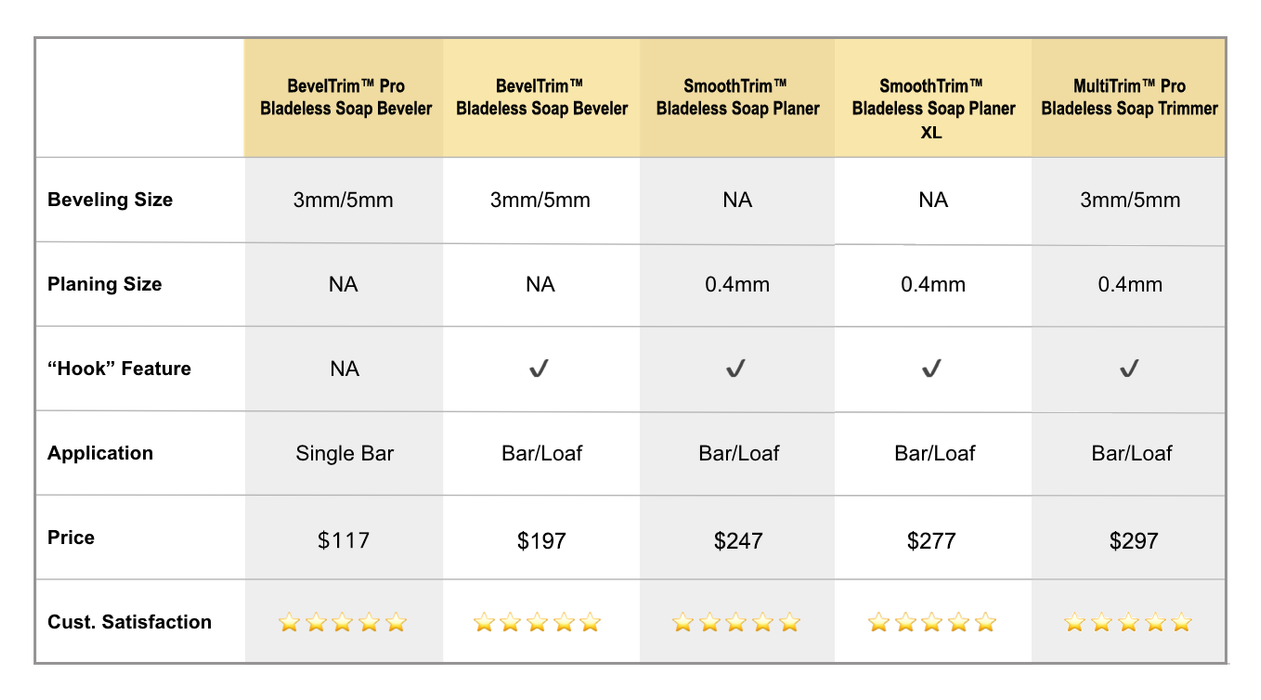Click the SmoothTrim Bladeless Soap Planer hook checkmark

pos(736,369)
